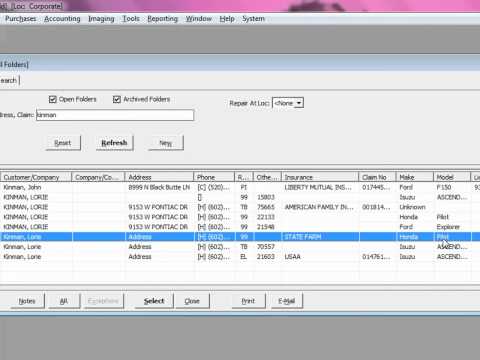
Task: Click the Close button
Action: (192, 301)
